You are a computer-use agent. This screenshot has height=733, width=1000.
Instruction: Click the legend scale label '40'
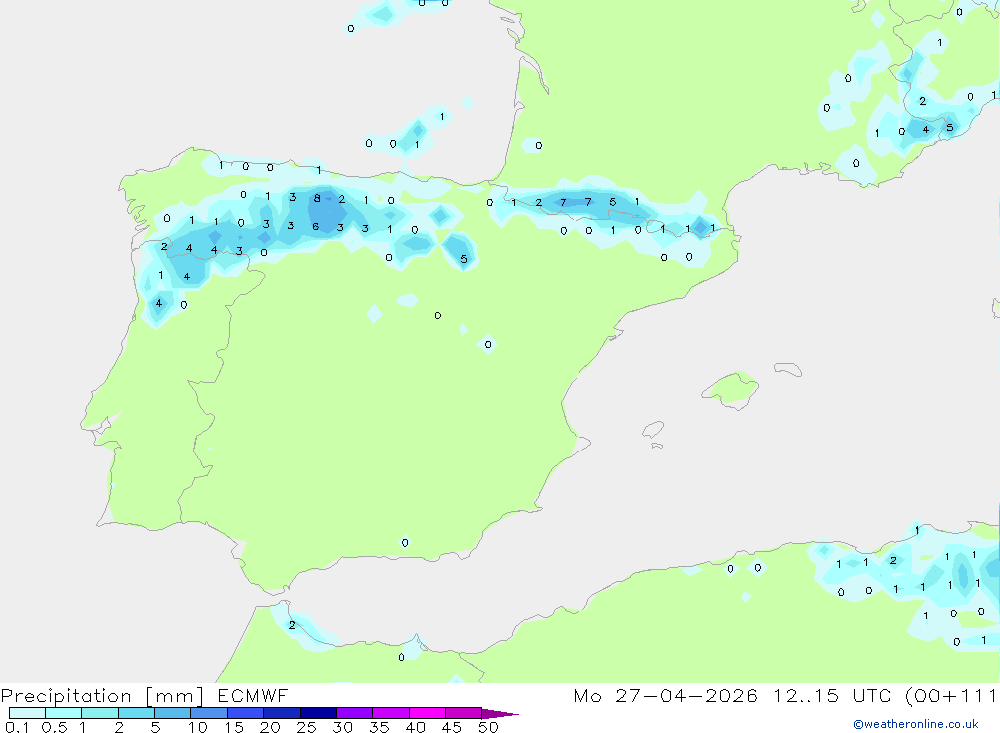point(416,727)
